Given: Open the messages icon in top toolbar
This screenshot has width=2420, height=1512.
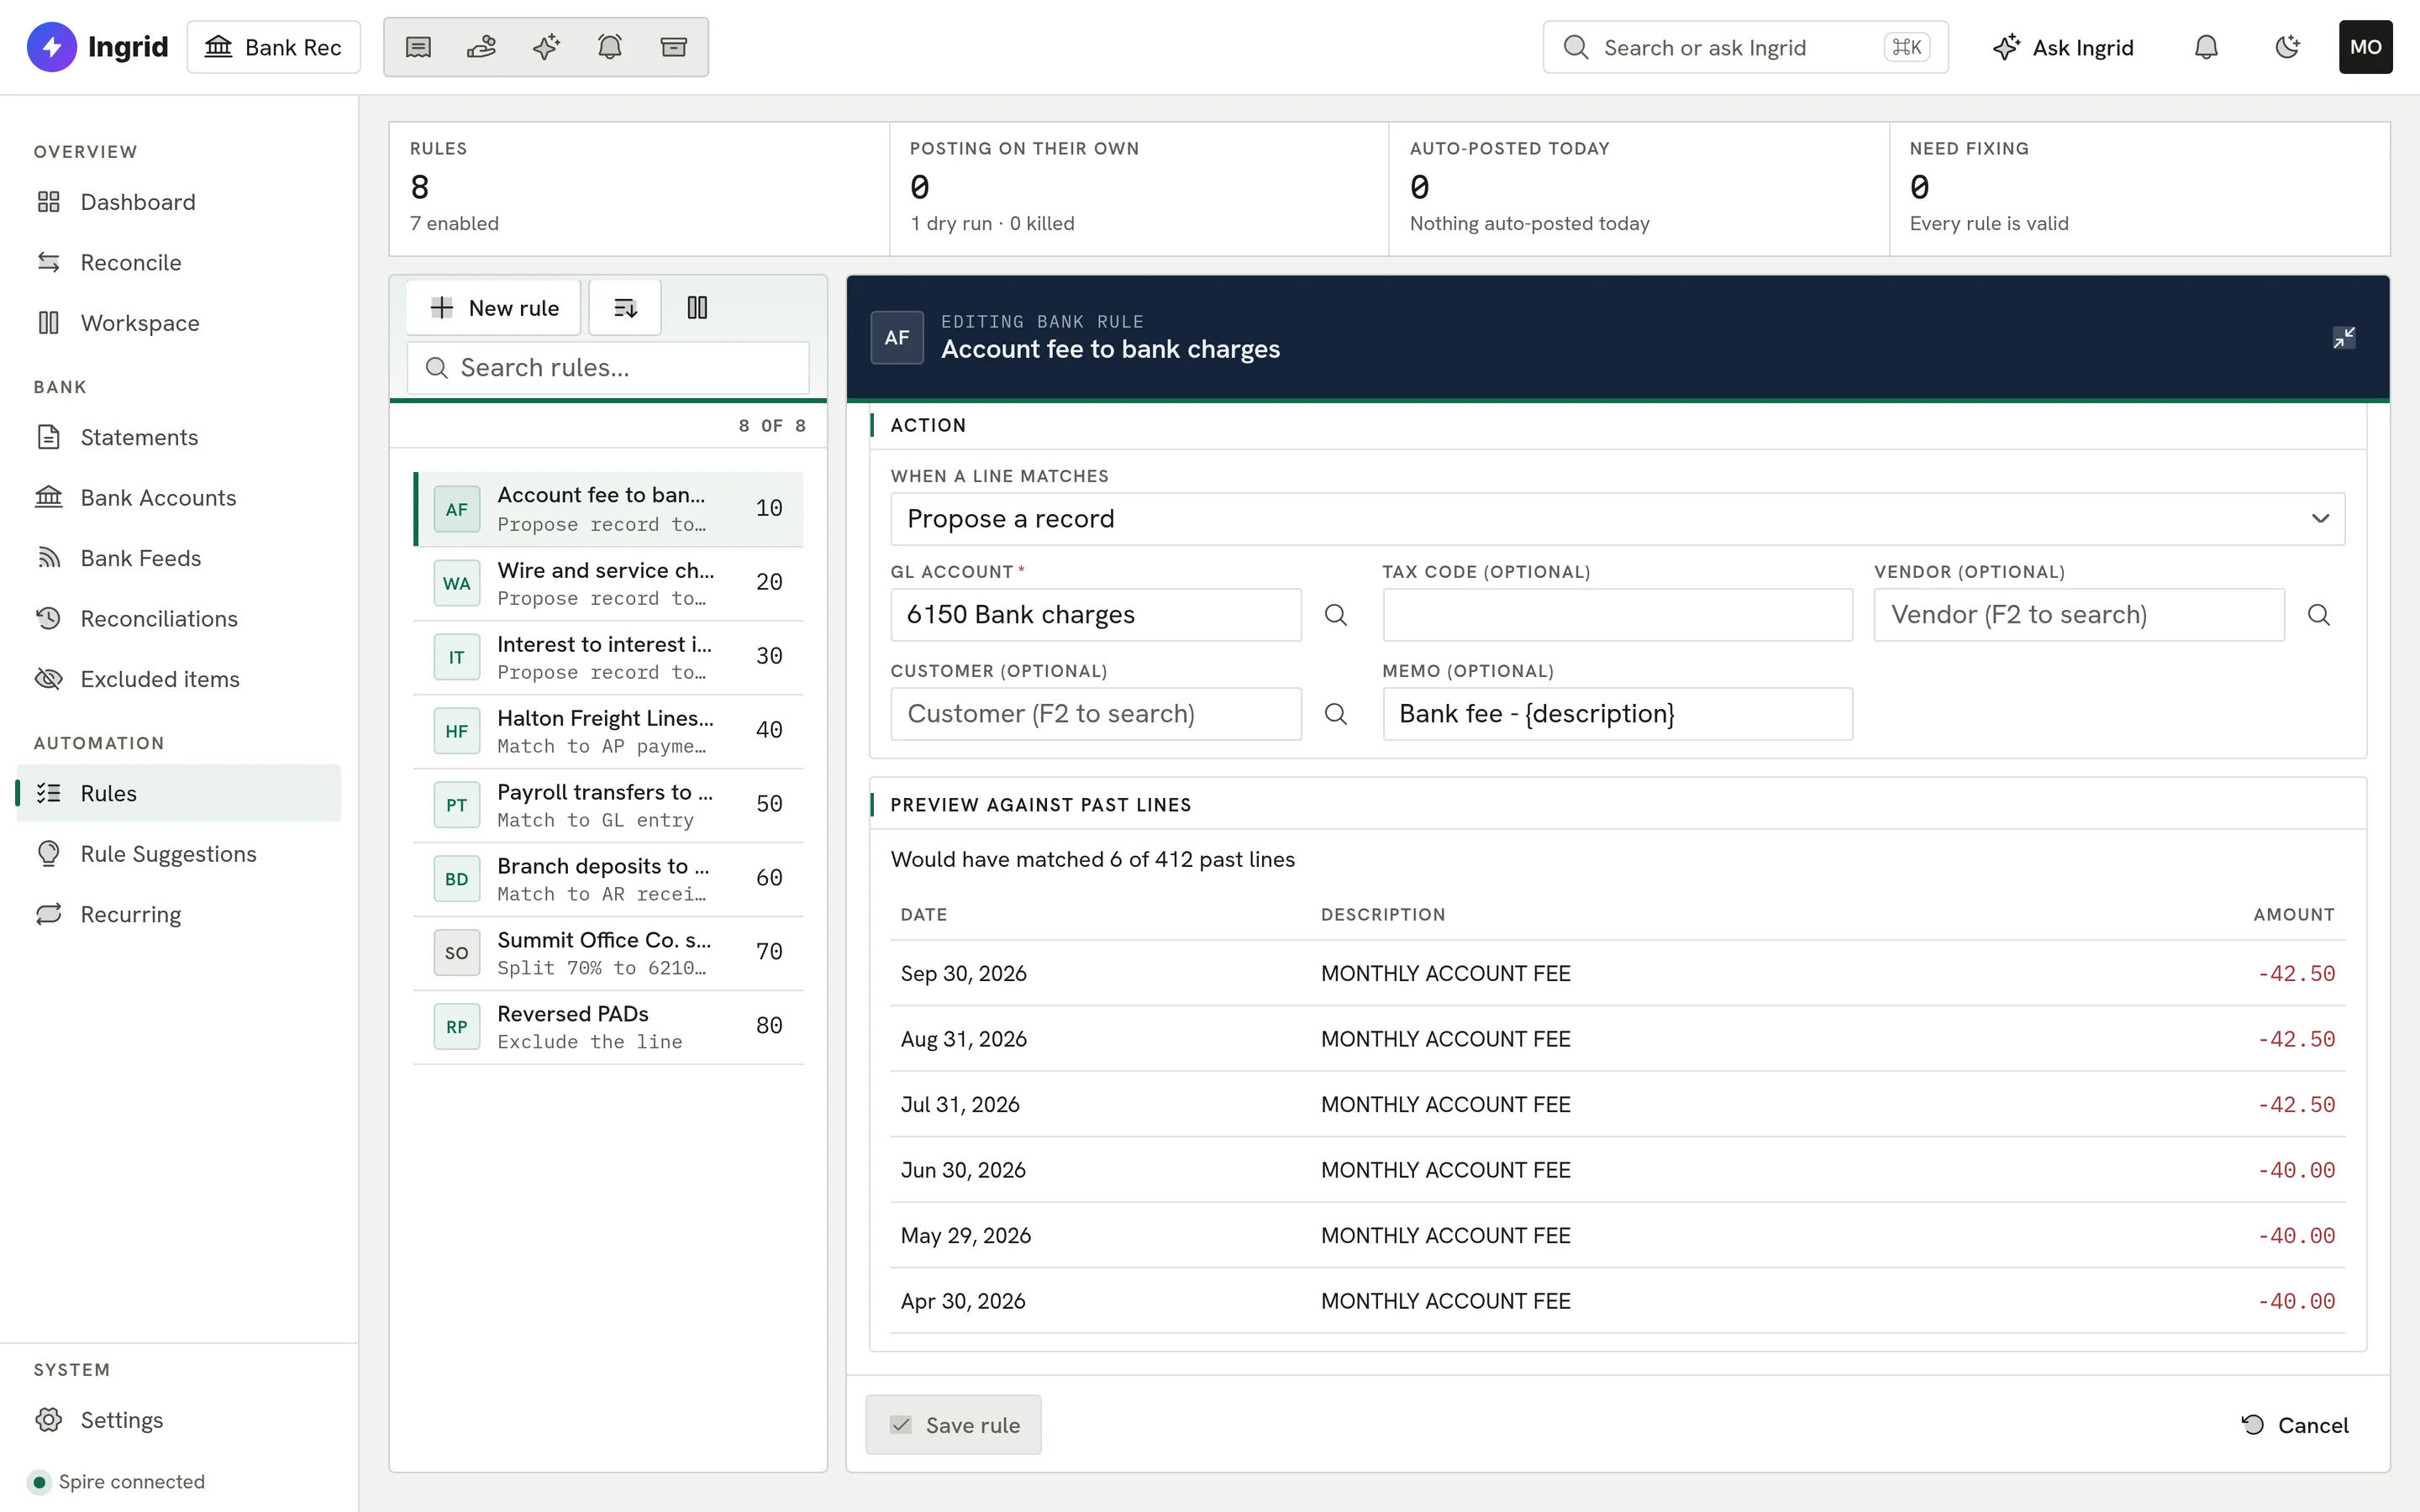Looking at the screenshot, I should 418,47.
